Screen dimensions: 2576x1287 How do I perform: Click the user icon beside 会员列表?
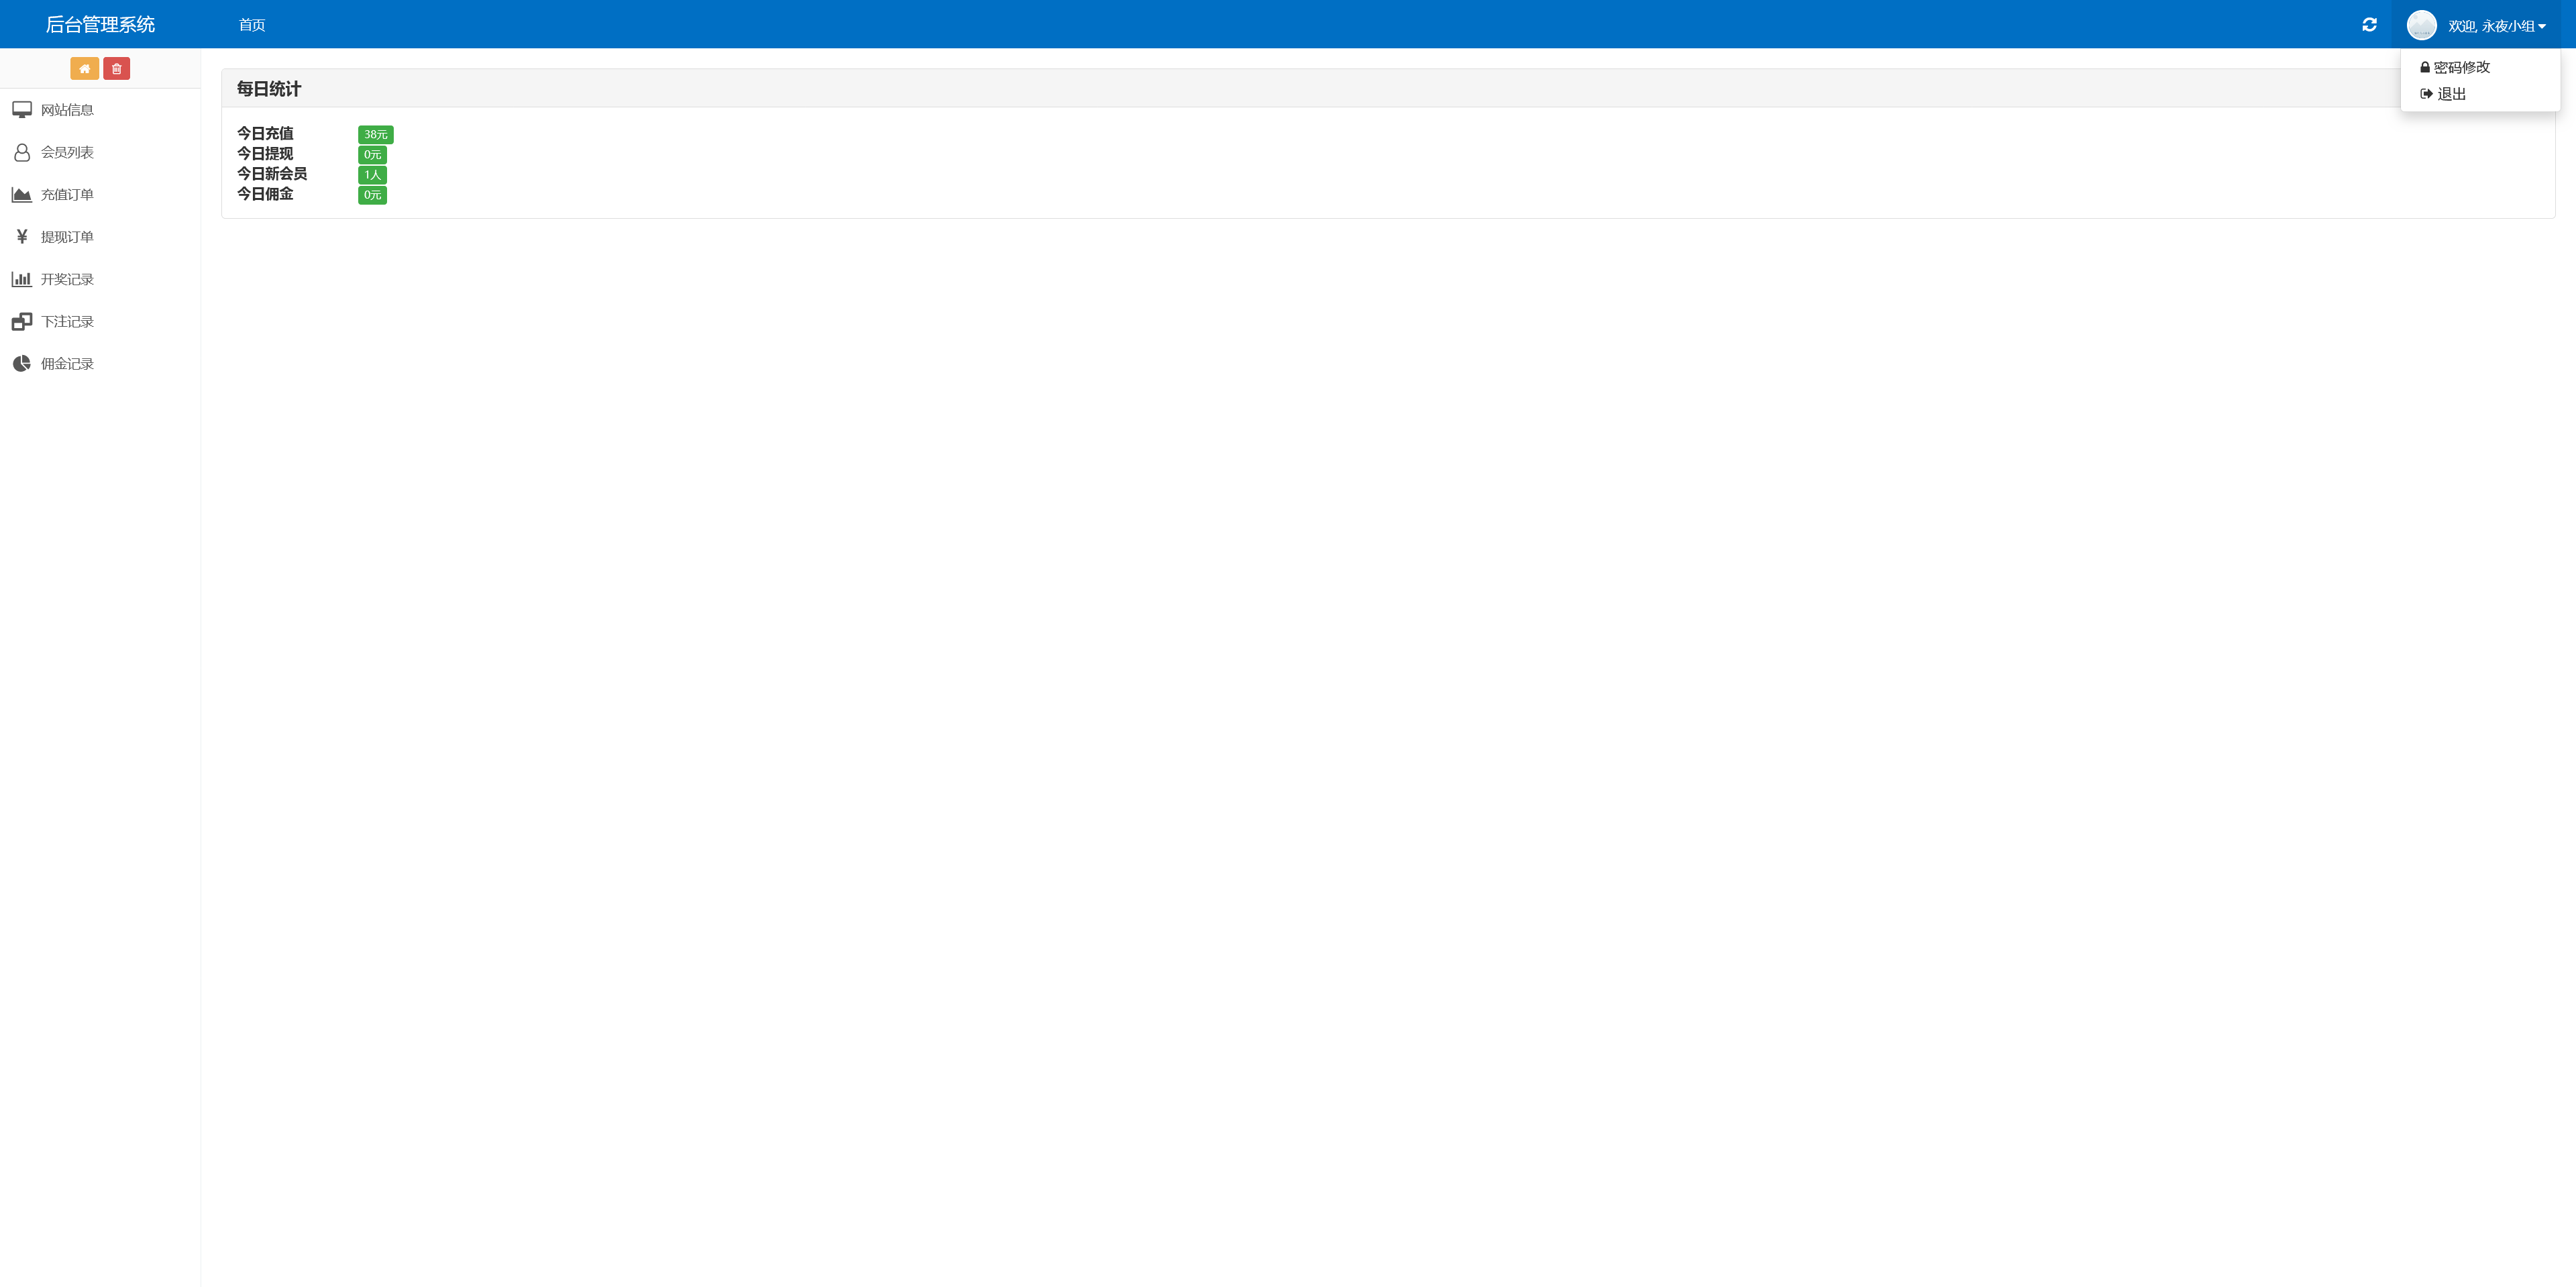click(x=22, y=152)
